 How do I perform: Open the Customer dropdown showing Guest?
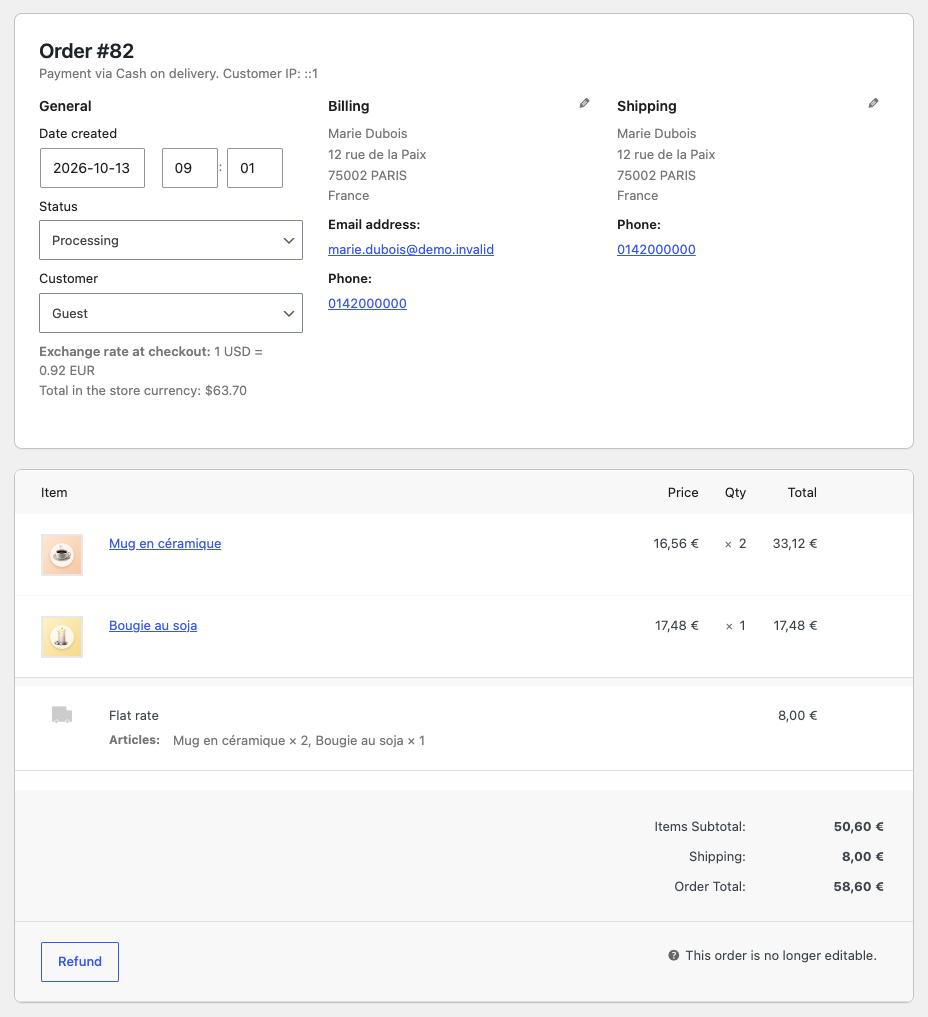coord(171,313)
